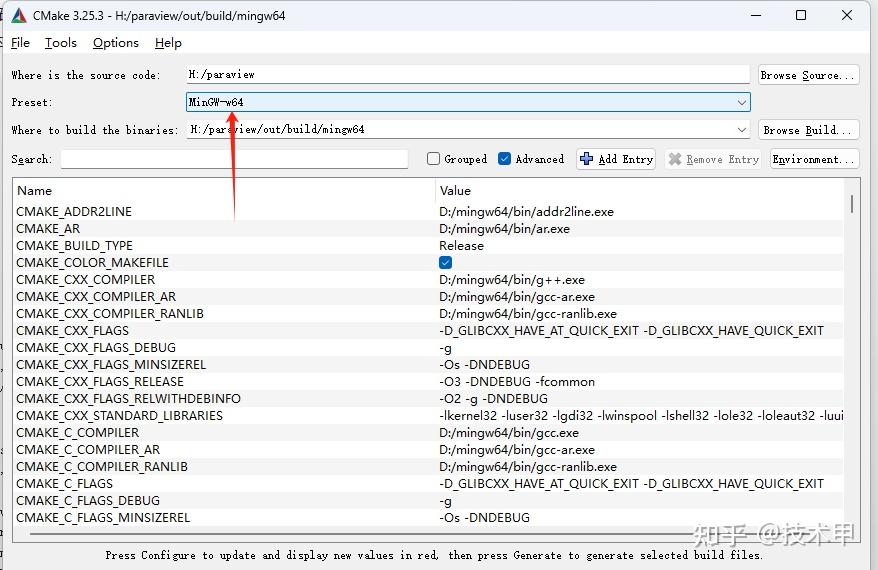
Task: Click the Release value of CMAKE_BUILD_TYPE
Action: [461, 246]
